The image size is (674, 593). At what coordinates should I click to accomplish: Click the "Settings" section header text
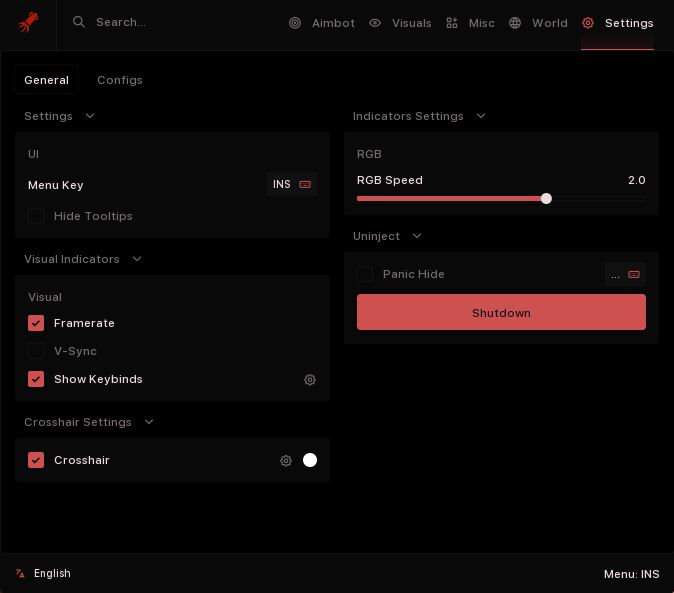48,116
